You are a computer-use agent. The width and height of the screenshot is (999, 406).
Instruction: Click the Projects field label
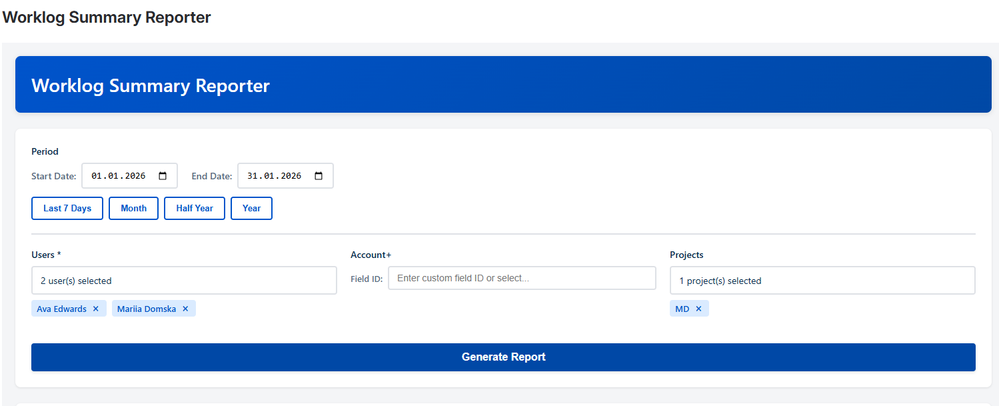point(687,254)
